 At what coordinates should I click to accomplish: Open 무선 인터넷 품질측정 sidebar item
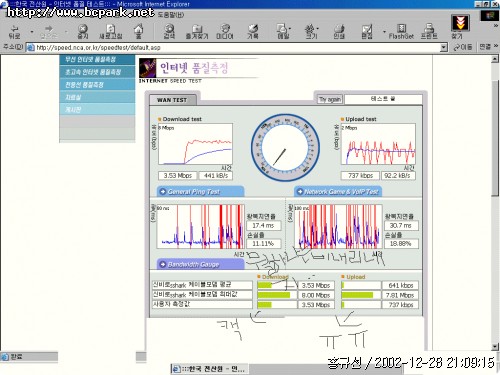(x=97, y=59)
